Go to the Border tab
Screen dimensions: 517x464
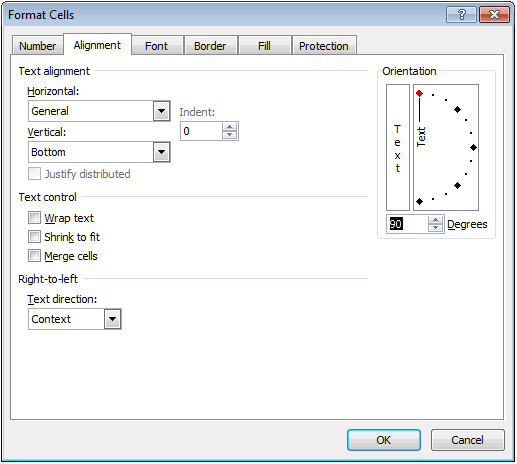pyautogui.click(x=210, y=45)
